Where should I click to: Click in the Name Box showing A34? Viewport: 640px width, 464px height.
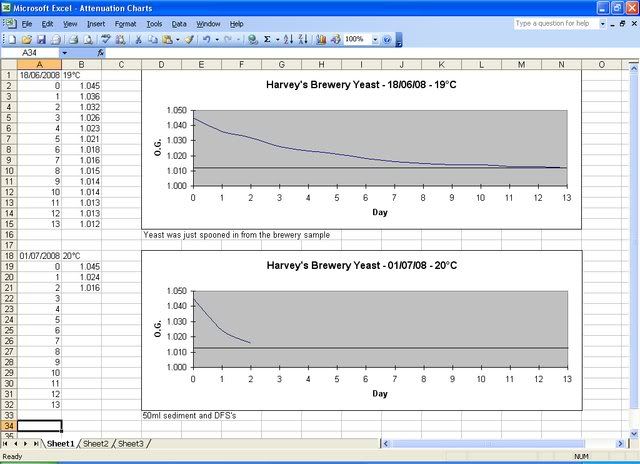31,53
